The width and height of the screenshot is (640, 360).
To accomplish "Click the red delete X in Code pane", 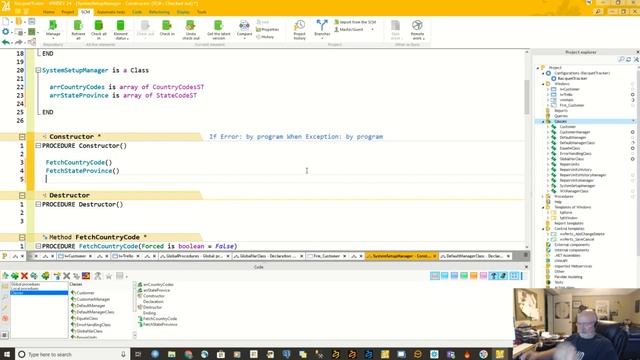I will (x=24, y=276).
